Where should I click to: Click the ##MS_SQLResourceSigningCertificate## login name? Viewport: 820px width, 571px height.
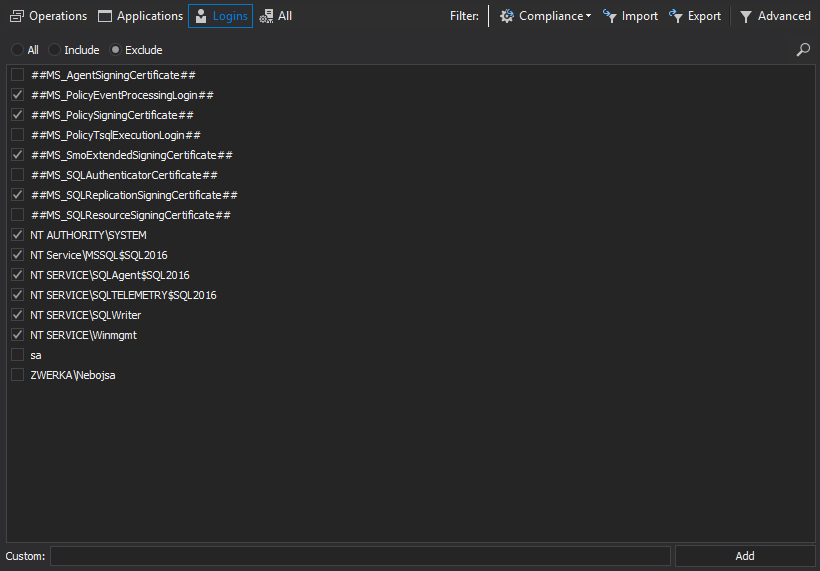click(131, 215)
